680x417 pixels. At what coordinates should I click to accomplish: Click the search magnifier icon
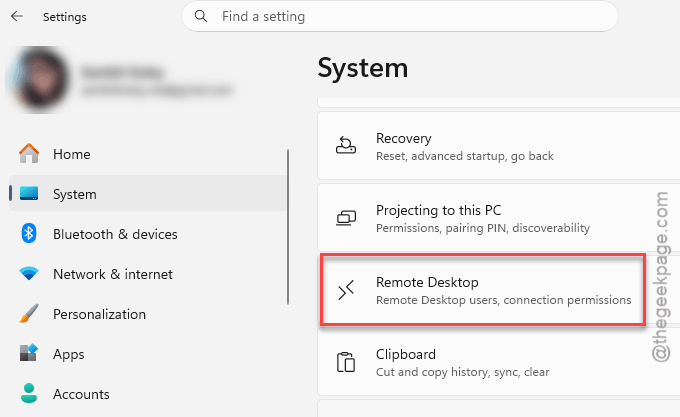point(200,16)
